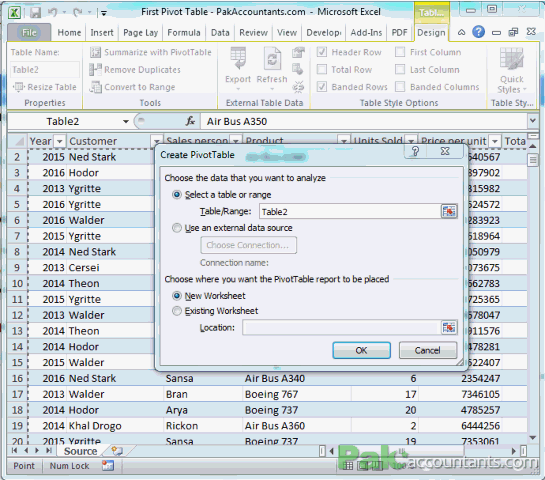Go to last sheet navigation arrow
The image size is (545, 480).
click(x=49, y=450)
